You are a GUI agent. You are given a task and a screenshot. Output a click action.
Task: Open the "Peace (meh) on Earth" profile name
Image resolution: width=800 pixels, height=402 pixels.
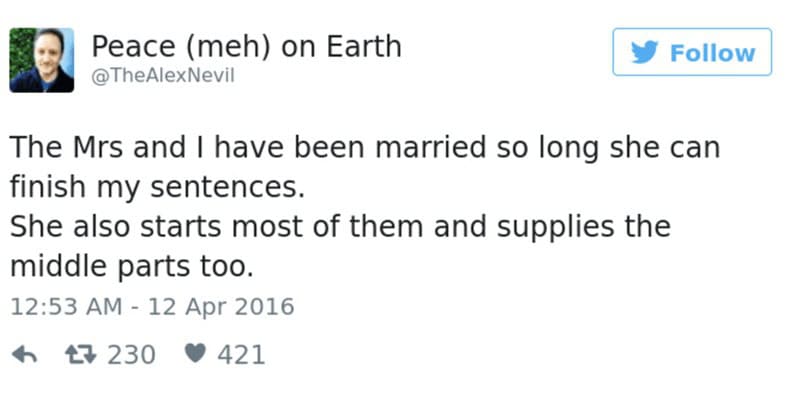click(246, 46)
